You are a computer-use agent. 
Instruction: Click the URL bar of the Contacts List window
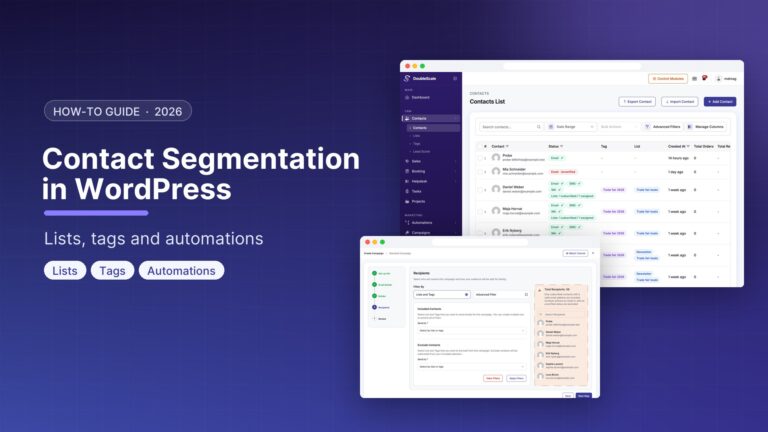pos(572,66)
